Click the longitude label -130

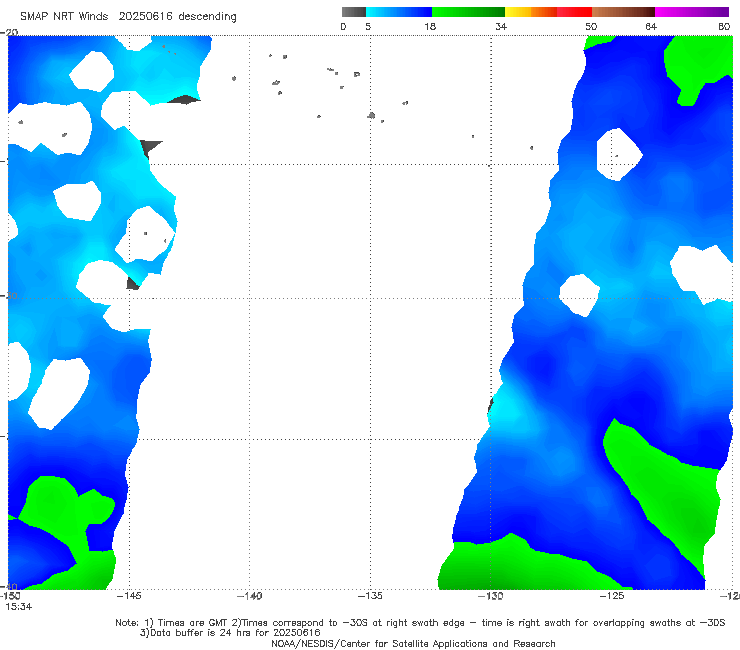(491, 596)
